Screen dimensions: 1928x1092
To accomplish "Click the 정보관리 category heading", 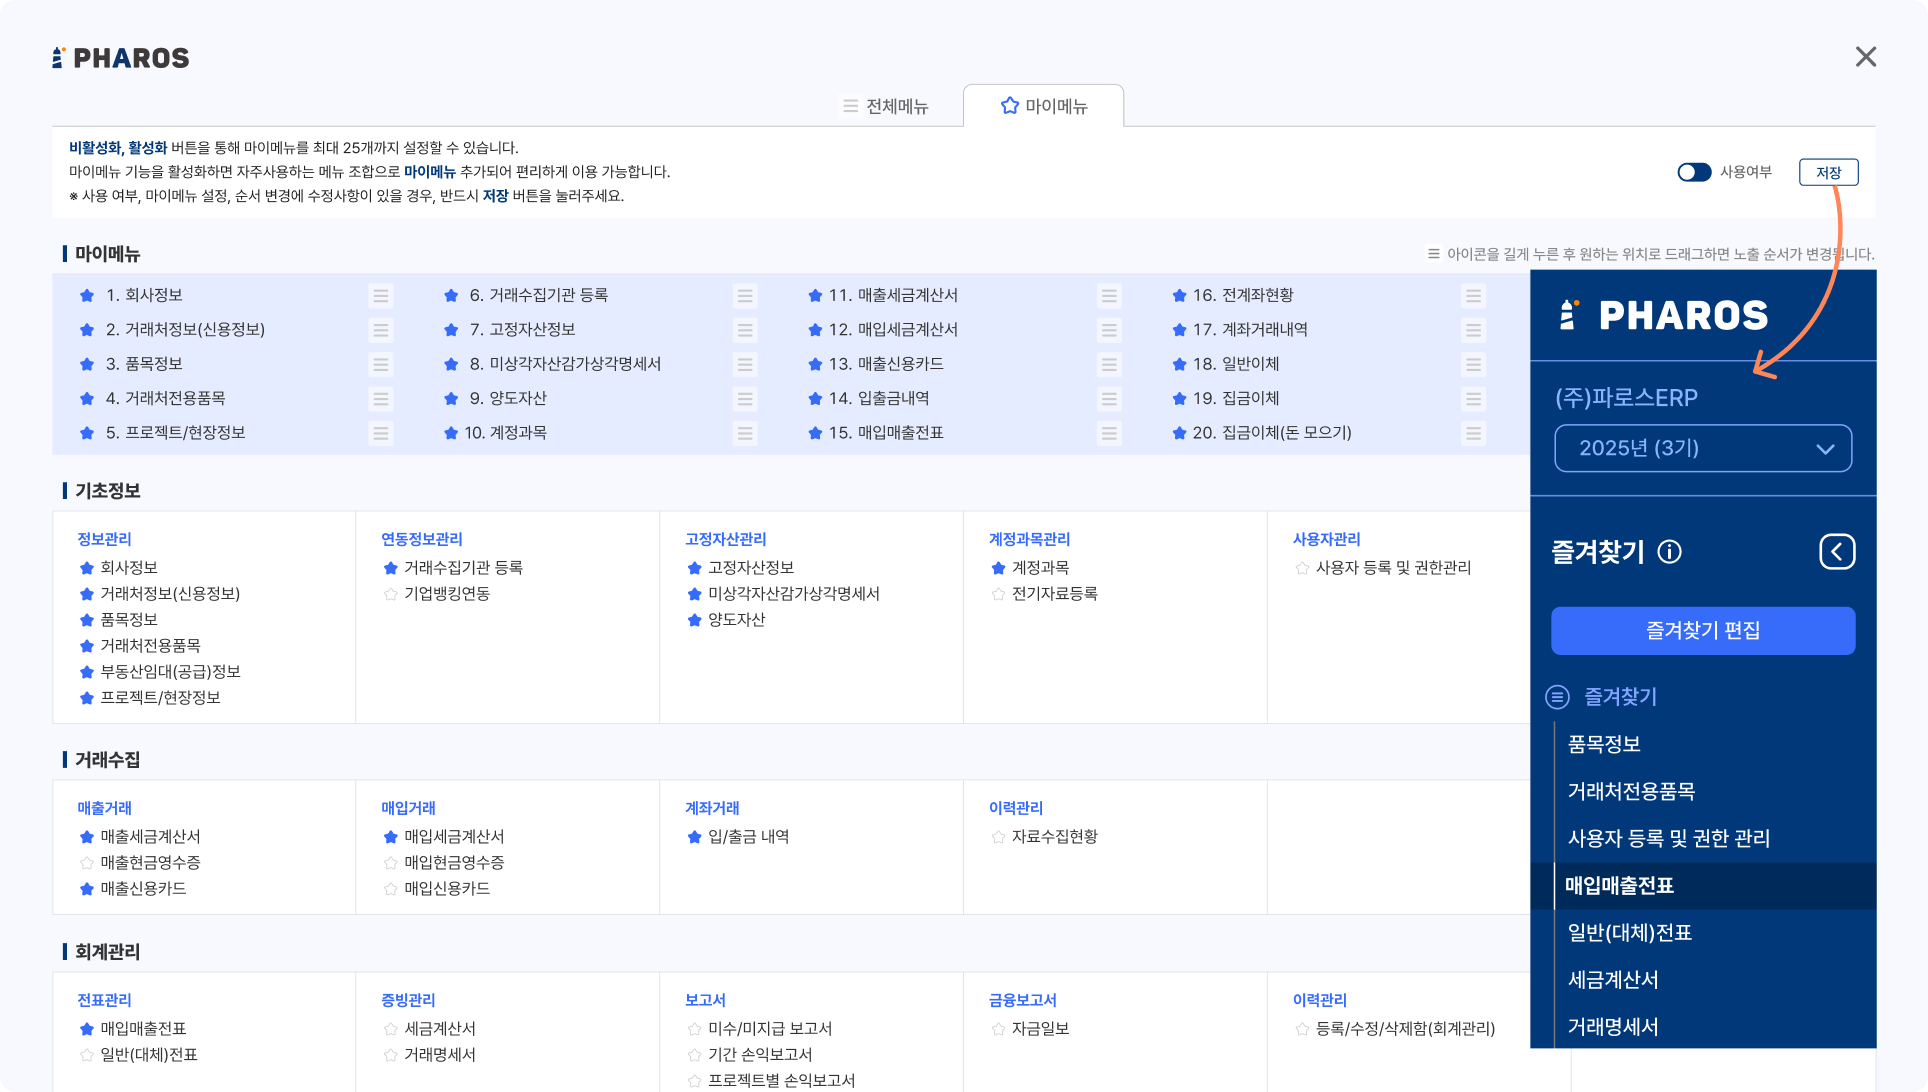I will (104, 539).
